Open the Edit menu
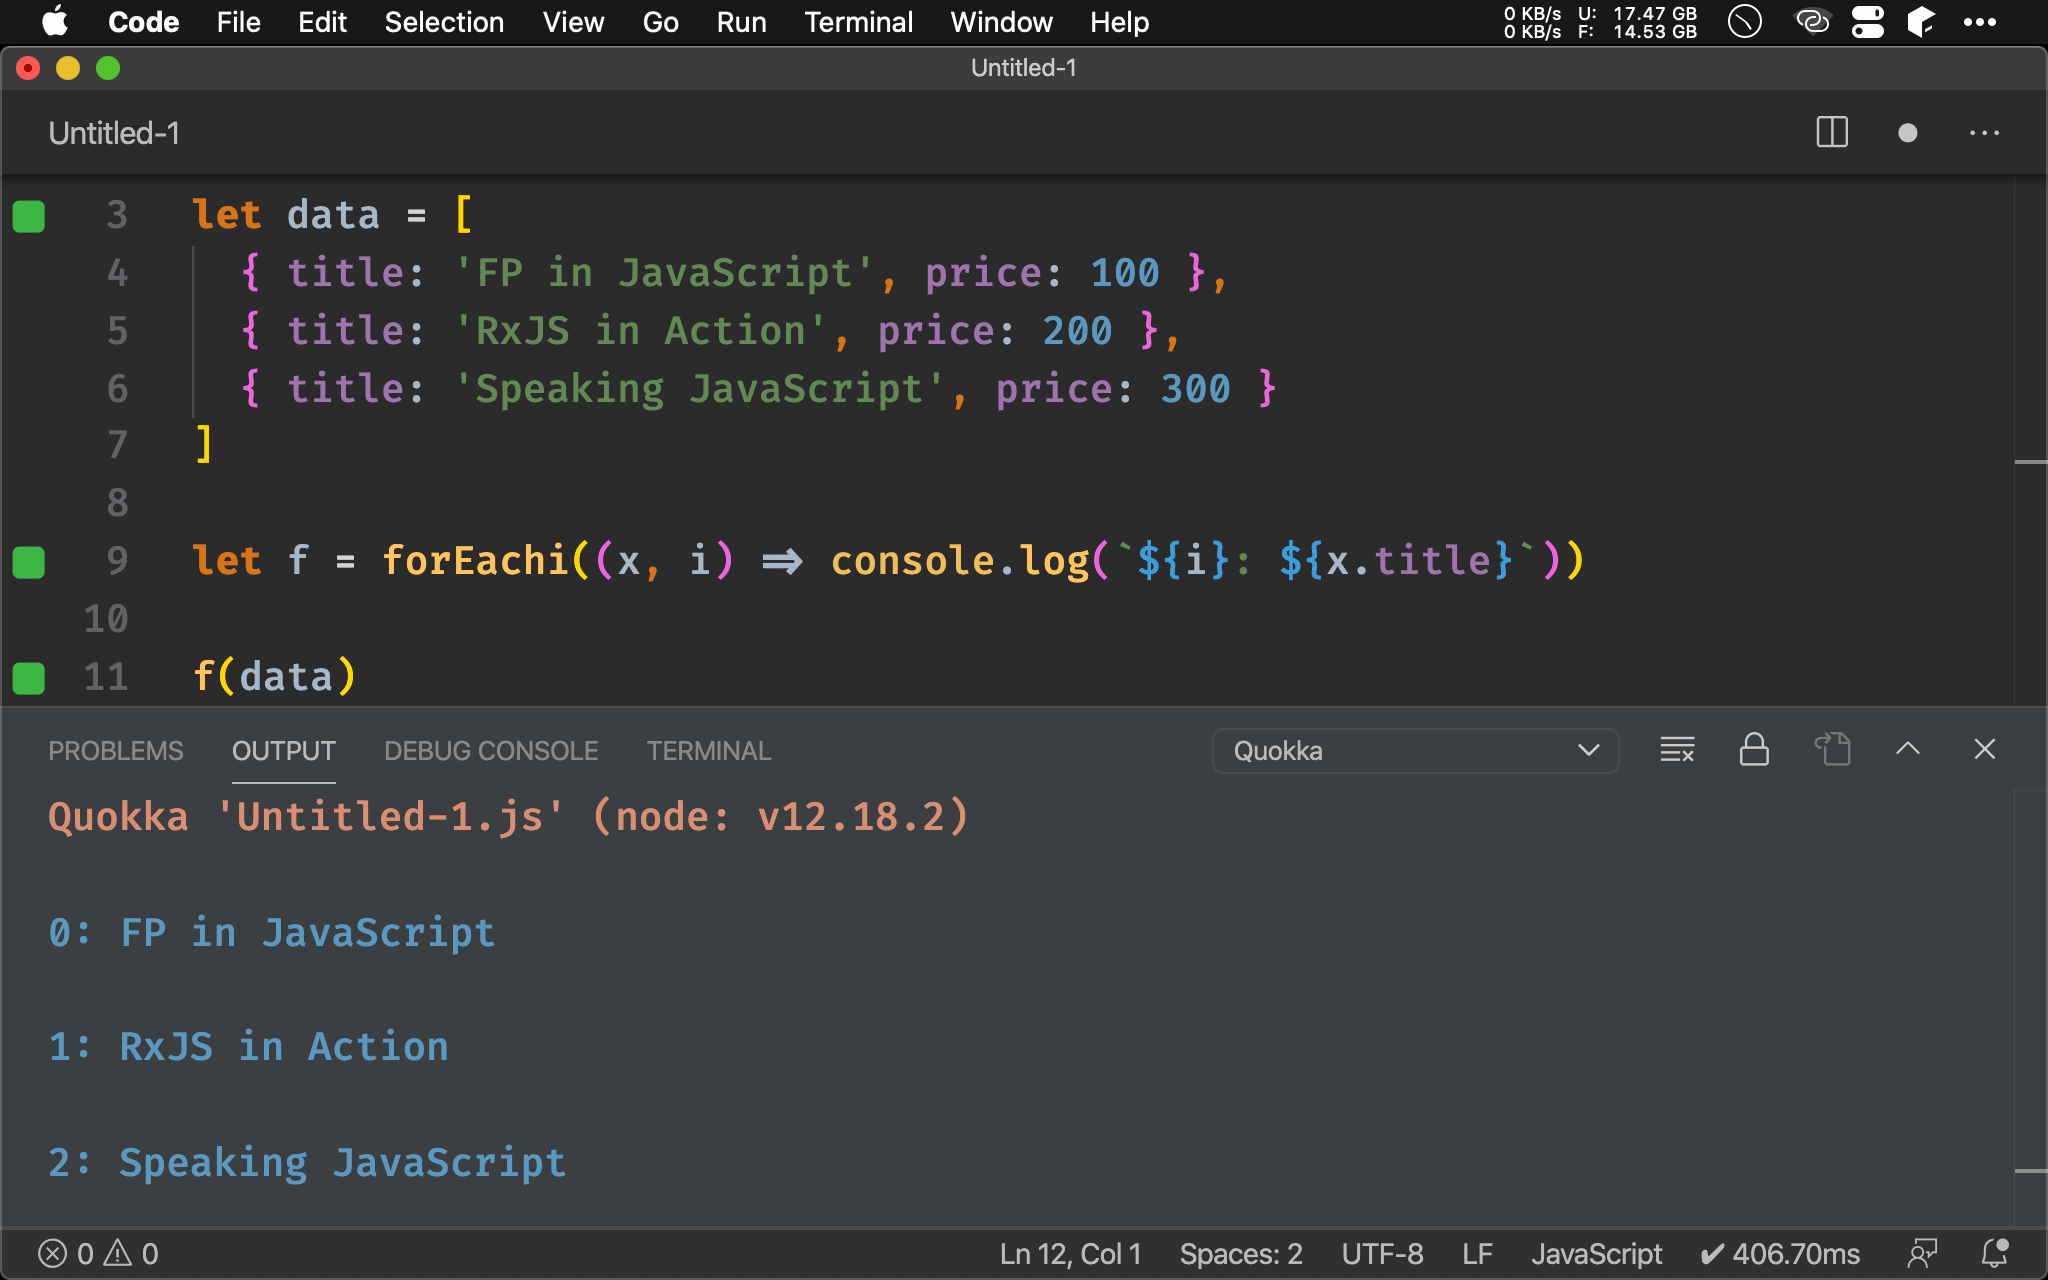Image resolution: width=2048 pixels, height=1280 pixels. [x=322, y=22]
